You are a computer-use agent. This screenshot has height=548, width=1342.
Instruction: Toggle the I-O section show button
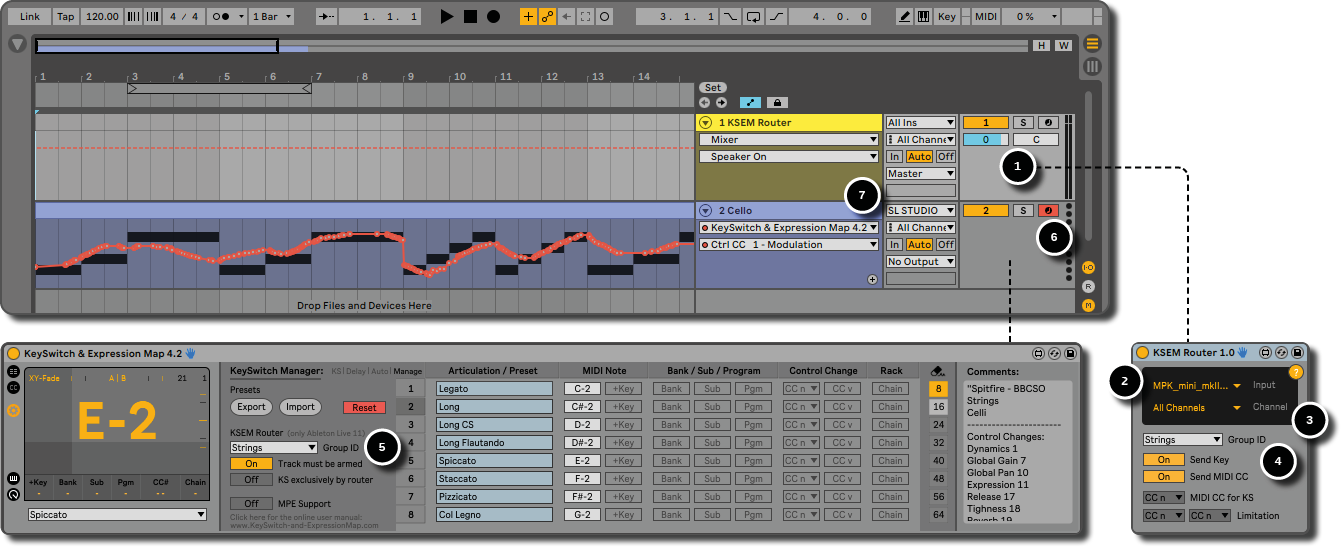point(1089,268)
